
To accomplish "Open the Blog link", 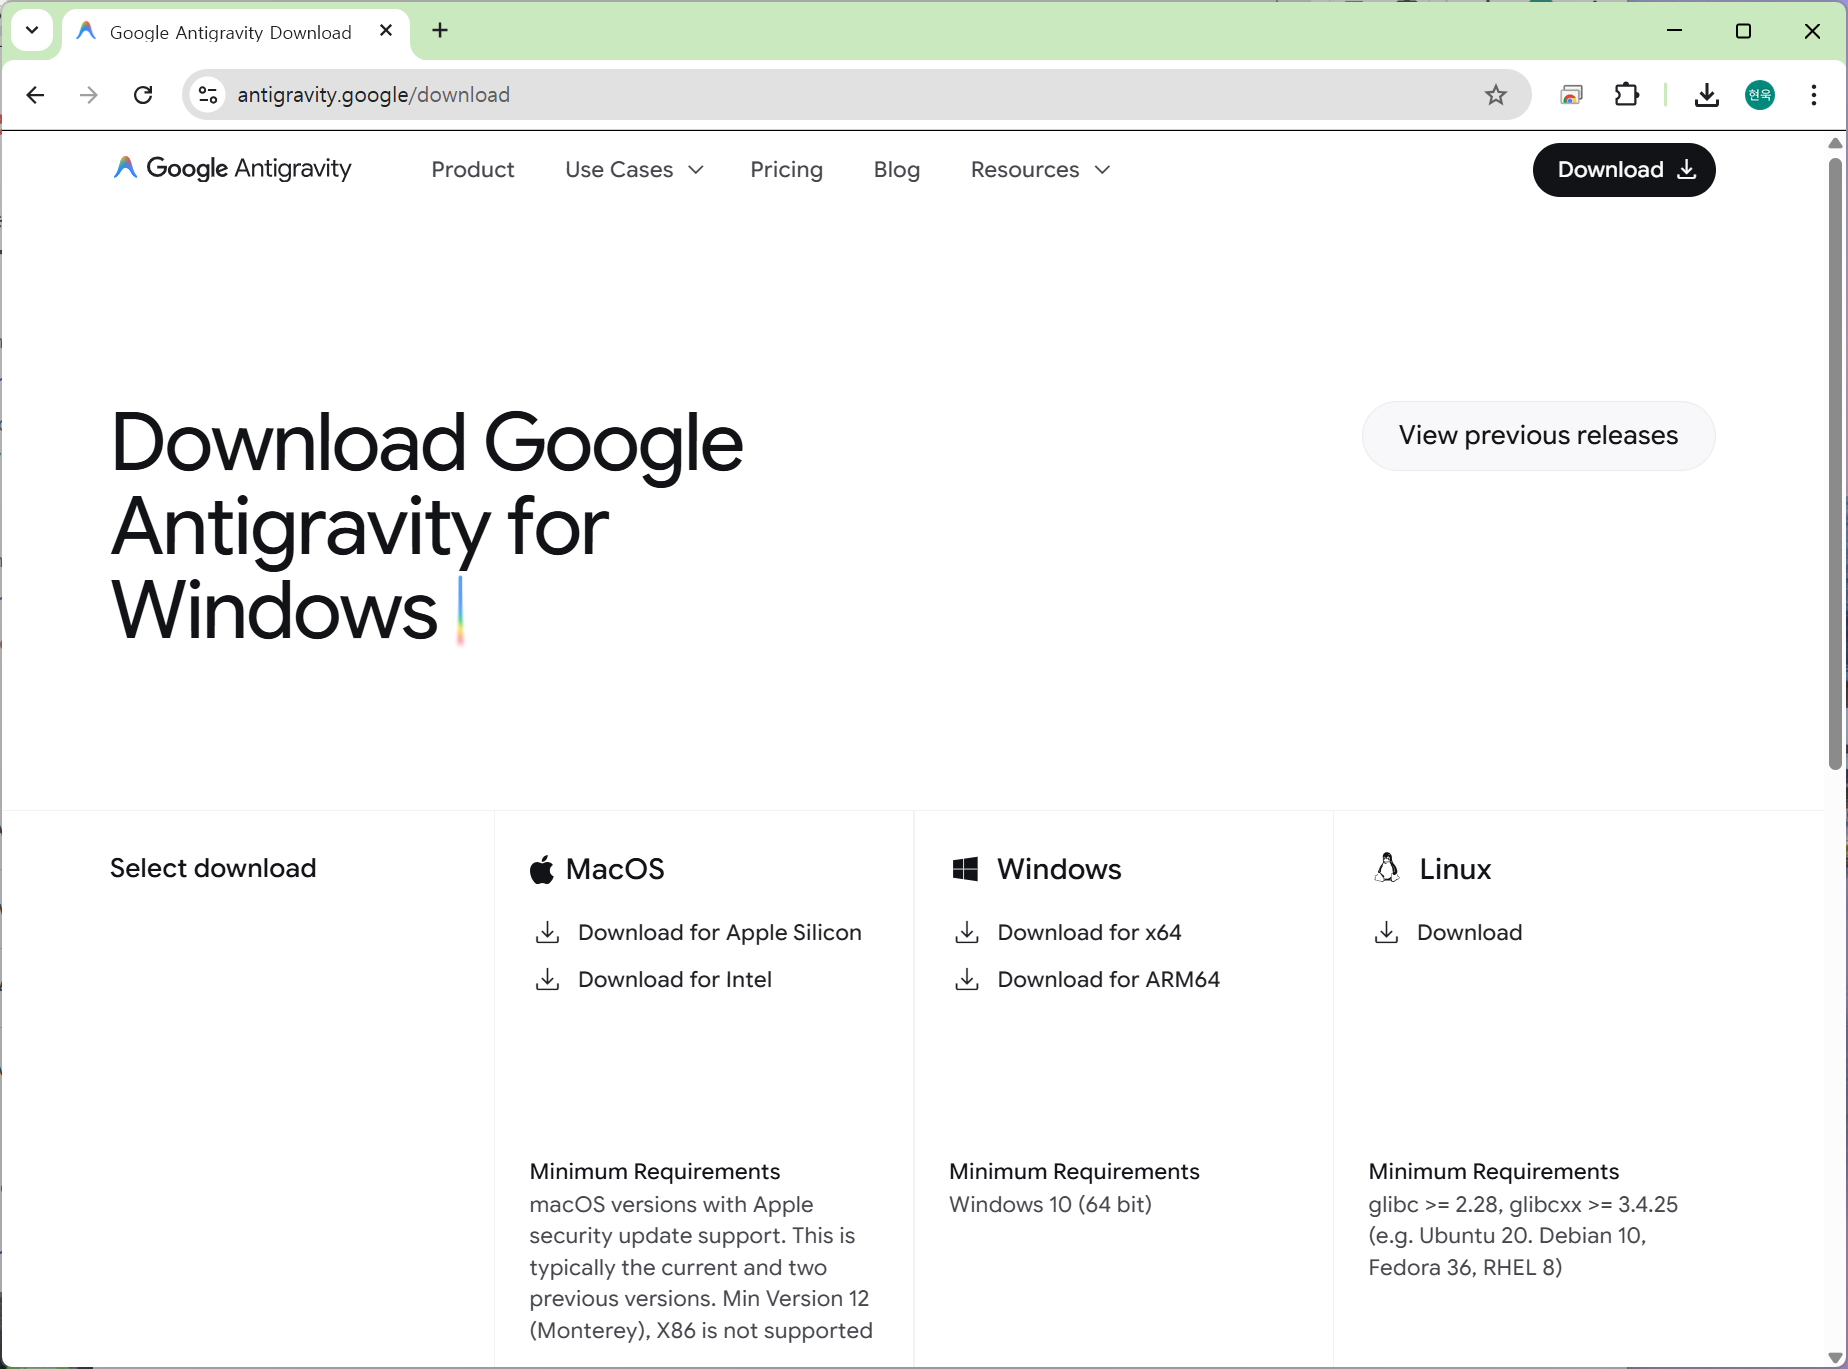I will coord(897,170).
